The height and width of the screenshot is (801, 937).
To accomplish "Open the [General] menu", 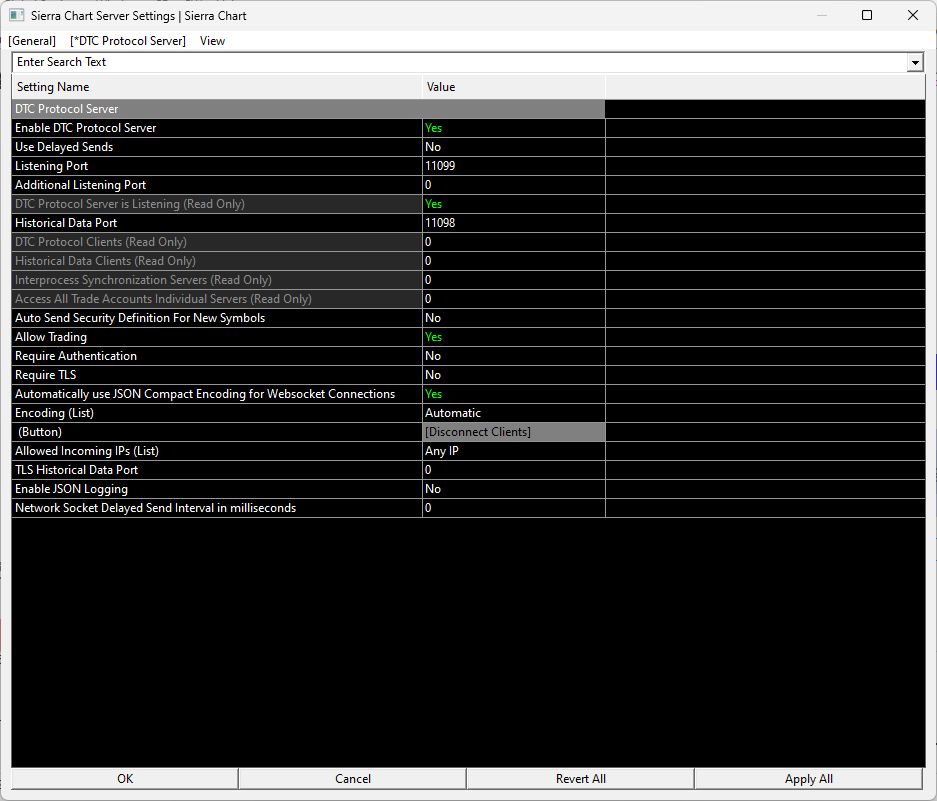I will [x=32, y=41].
